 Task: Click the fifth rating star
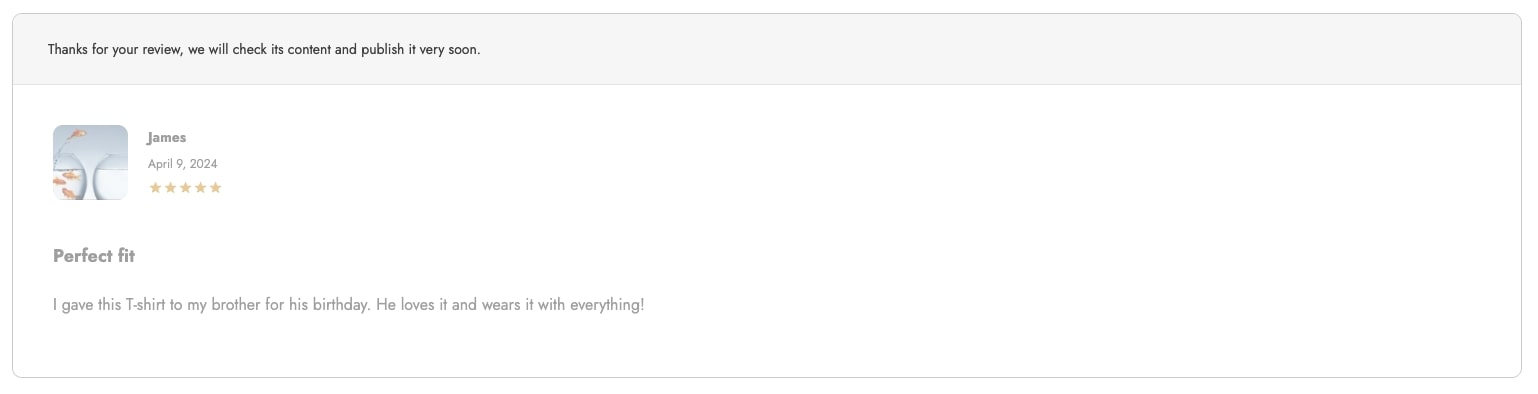click(215, 187)
